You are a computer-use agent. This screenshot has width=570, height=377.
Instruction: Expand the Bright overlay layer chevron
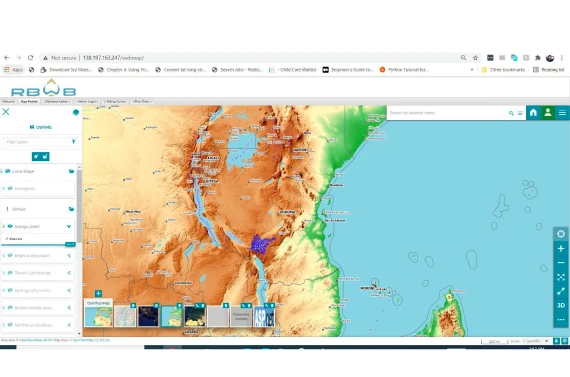click(x=69, y=256)
